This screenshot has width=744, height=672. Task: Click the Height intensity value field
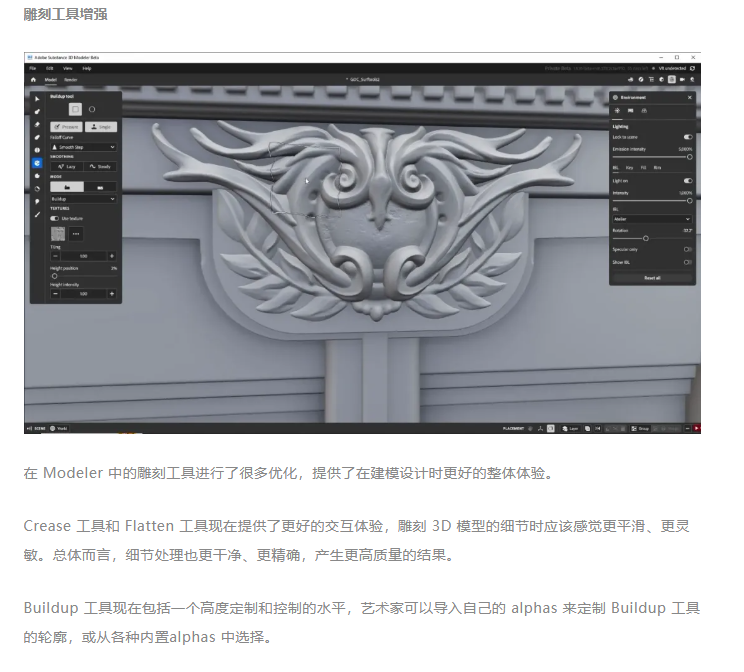pos(84,294)
